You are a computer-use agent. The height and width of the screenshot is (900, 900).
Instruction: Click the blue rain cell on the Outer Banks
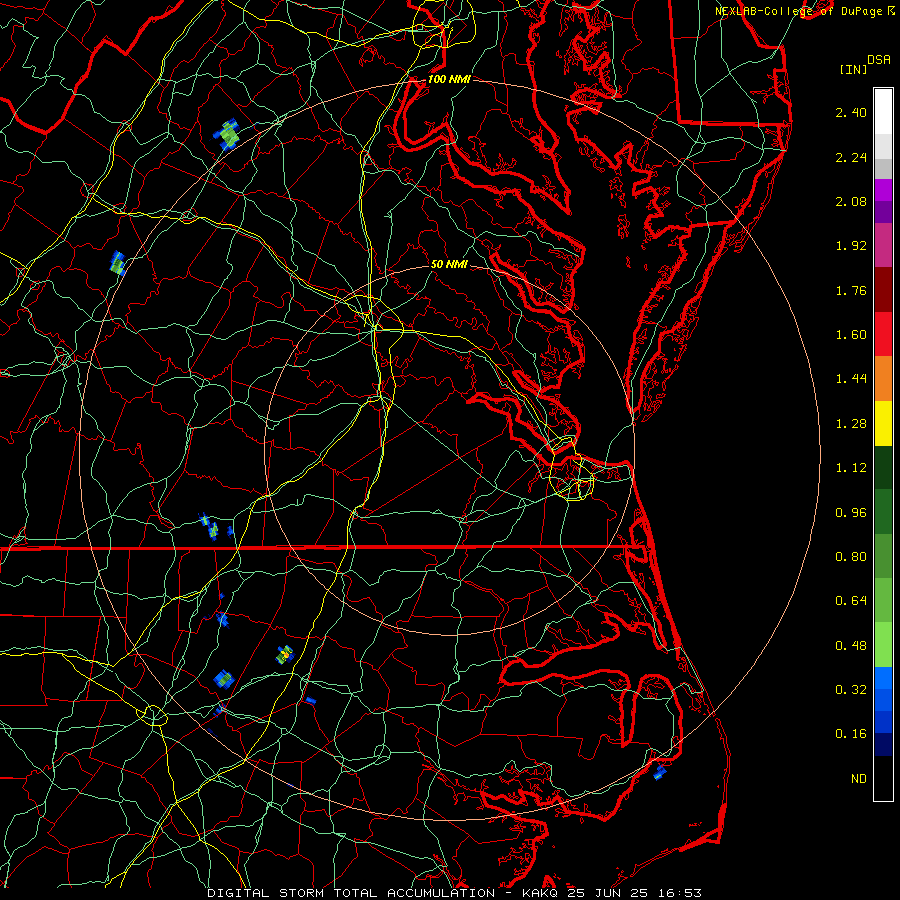(x=660, y=772)
